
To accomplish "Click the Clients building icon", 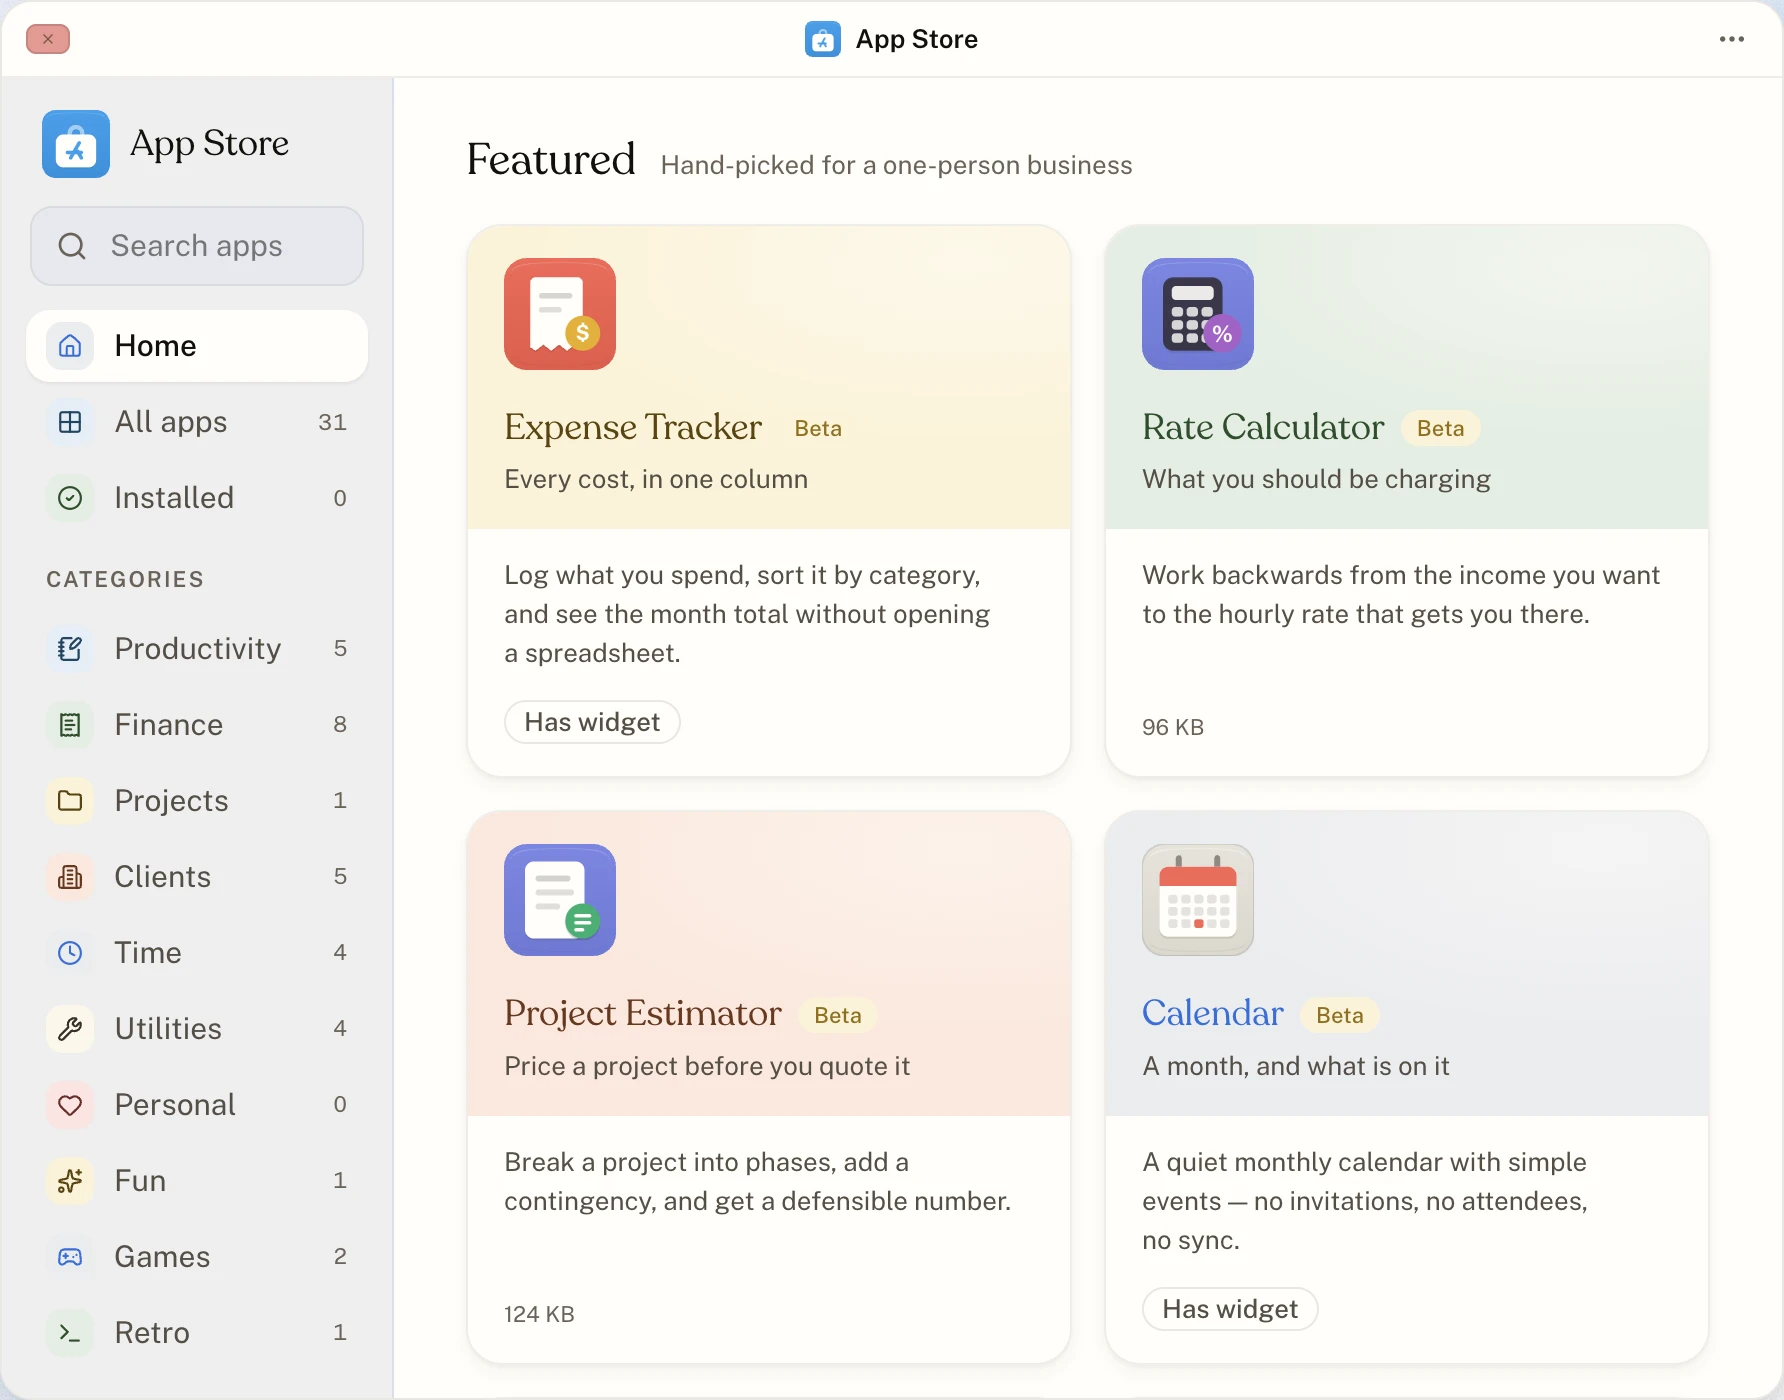I will (x=70, y=877).
